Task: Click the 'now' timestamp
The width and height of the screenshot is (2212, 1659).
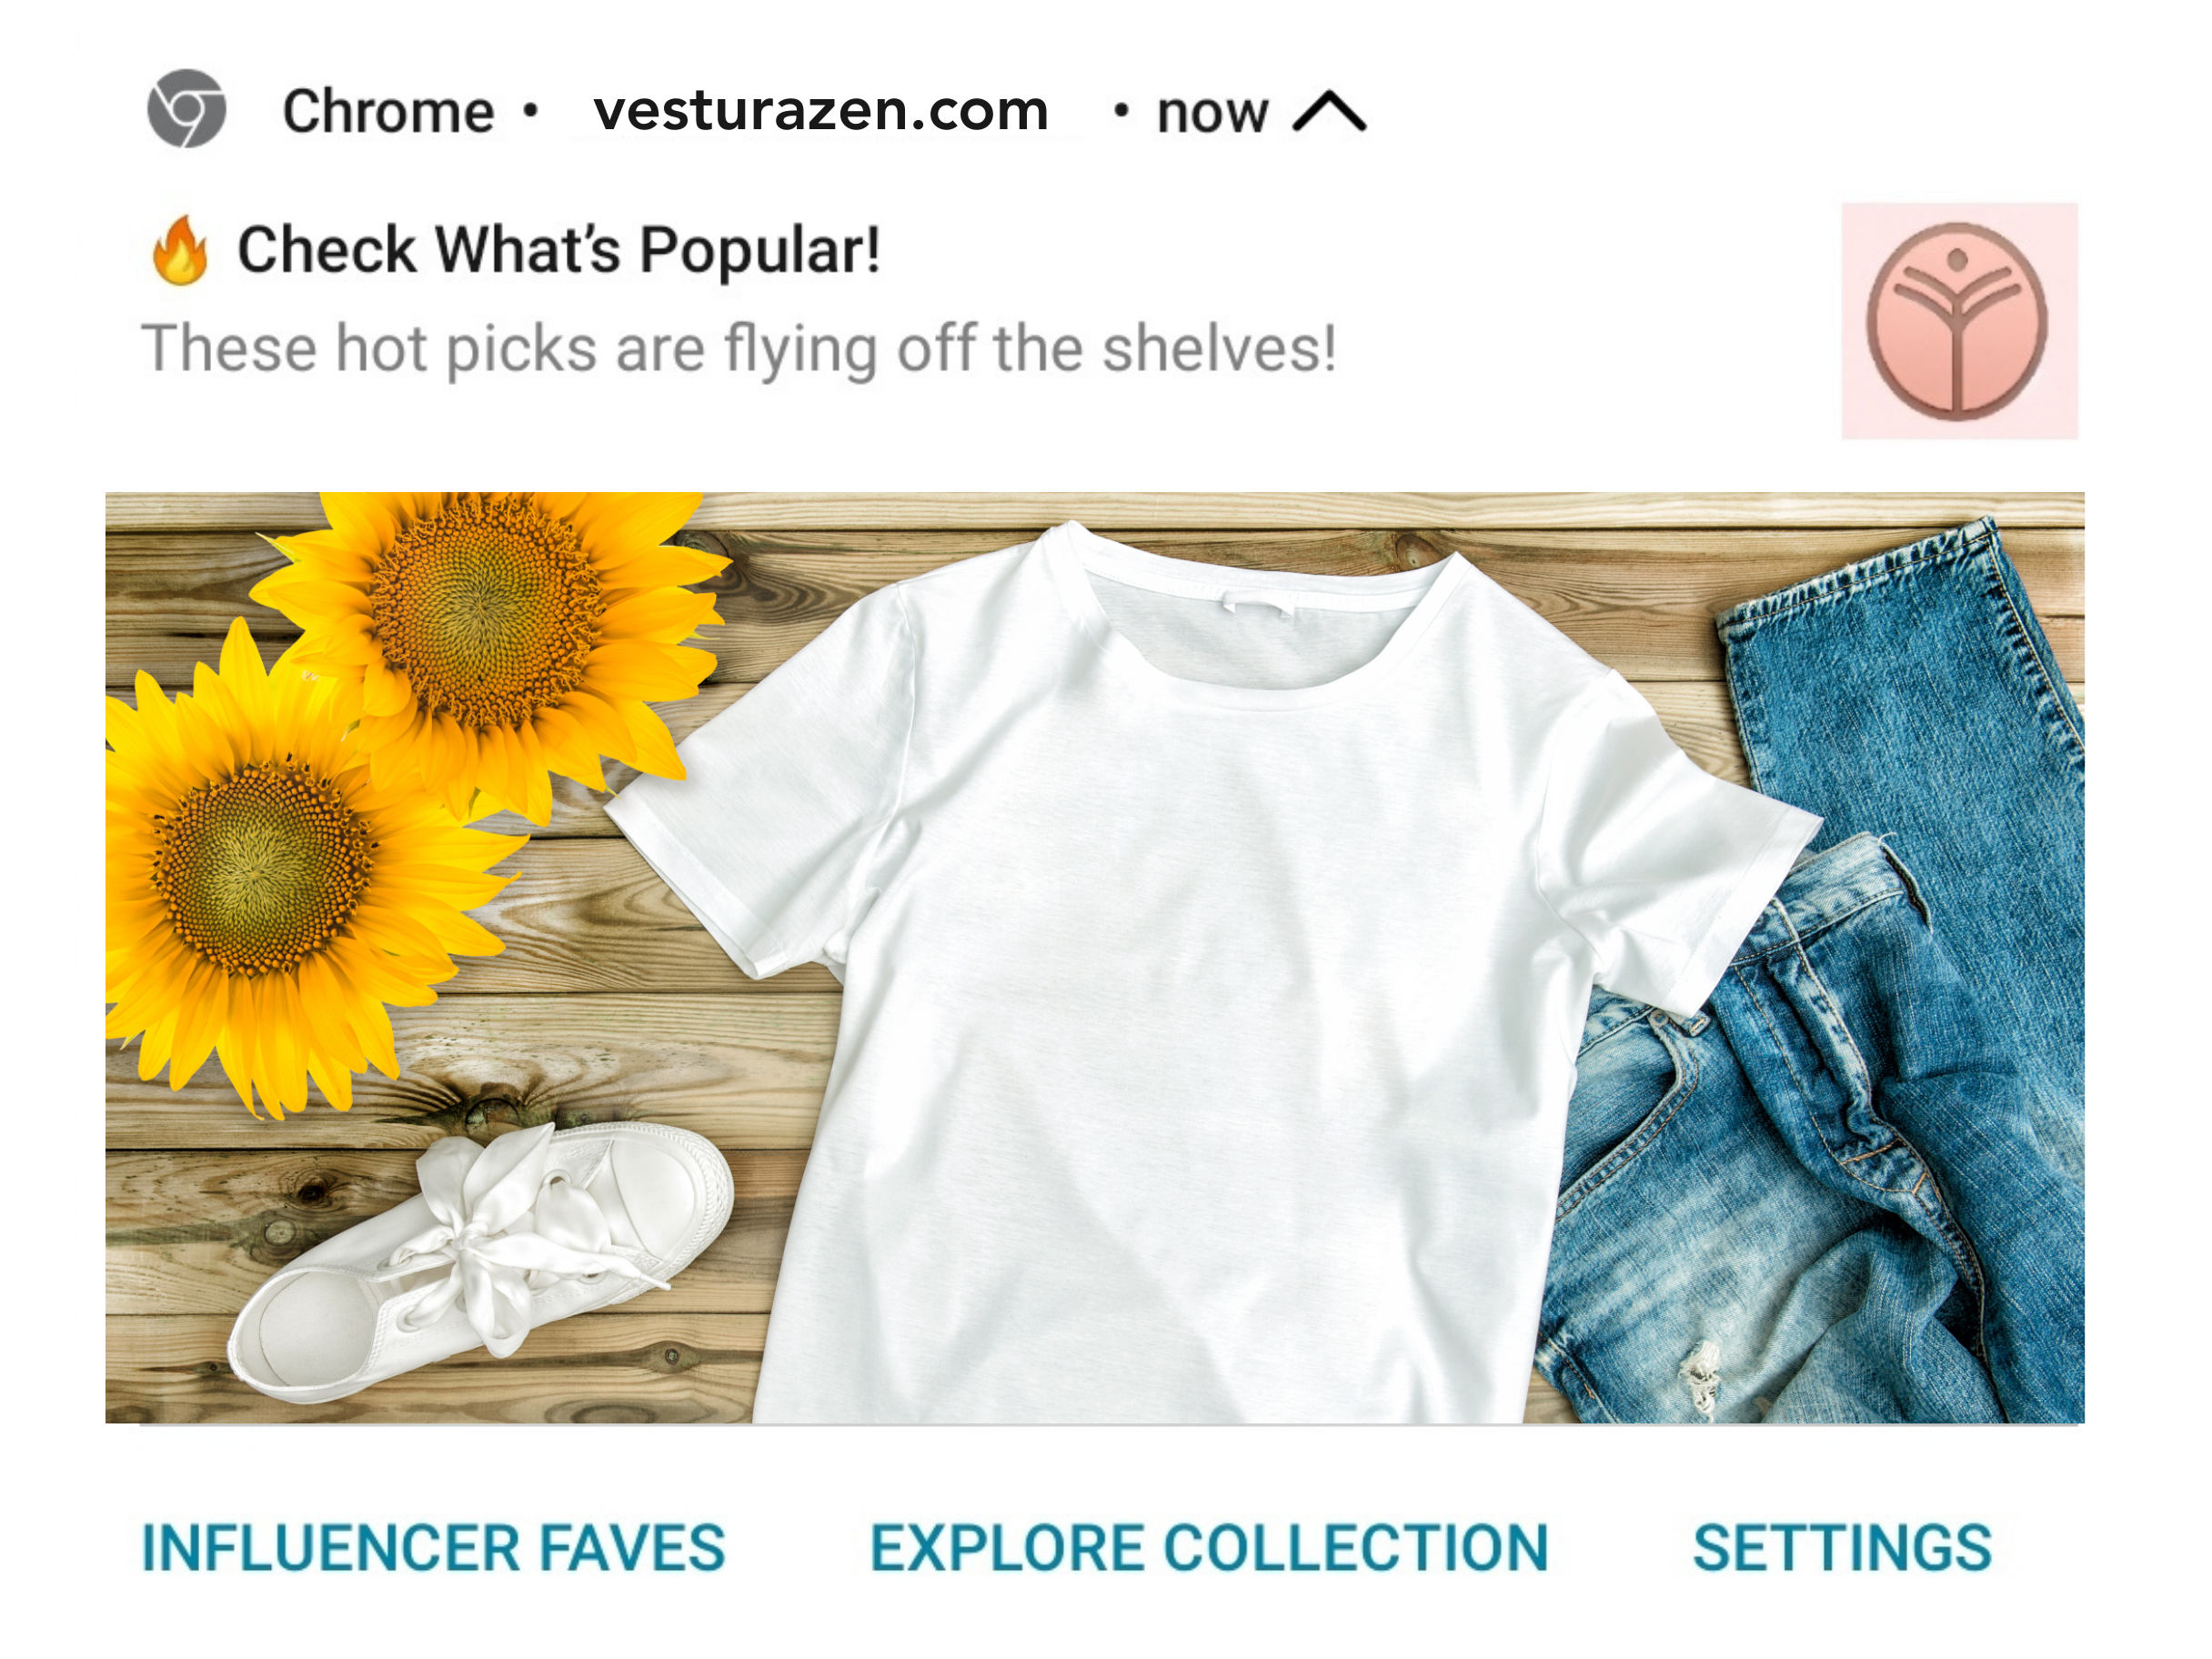Action: pos(1212,112)
